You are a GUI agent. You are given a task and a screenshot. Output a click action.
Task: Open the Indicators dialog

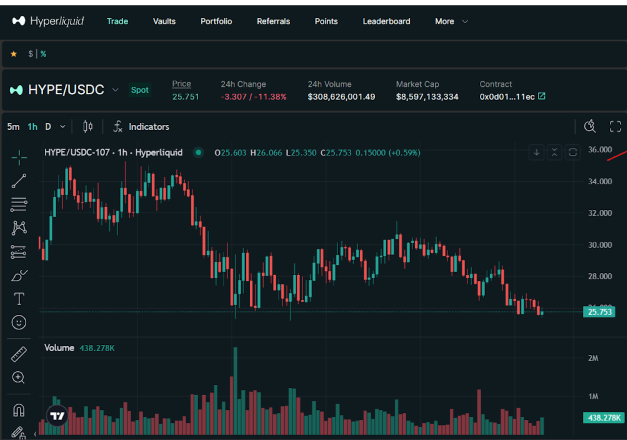pos(141,127)
